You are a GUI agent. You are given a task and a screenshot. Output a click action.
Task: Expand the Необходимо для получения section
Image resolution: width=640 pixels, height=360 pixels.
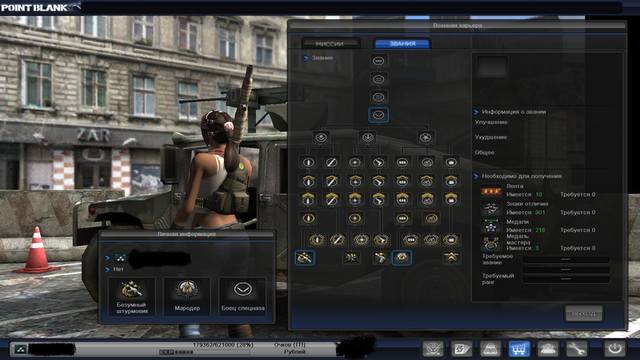[476, 176]
